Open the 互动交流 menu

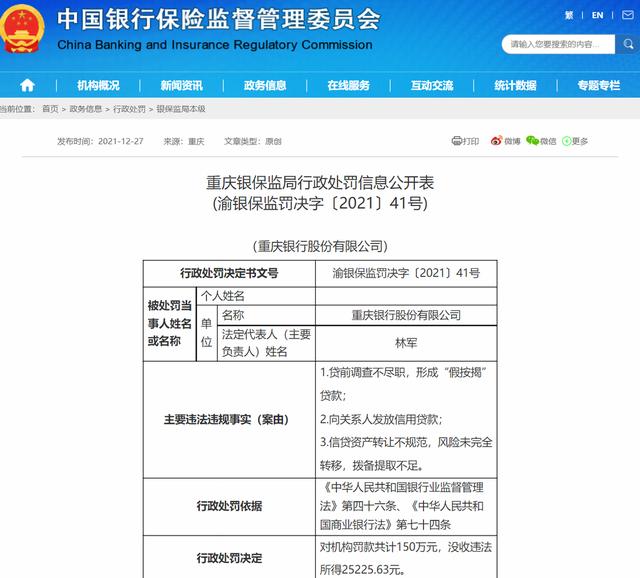tap(432, 85)
